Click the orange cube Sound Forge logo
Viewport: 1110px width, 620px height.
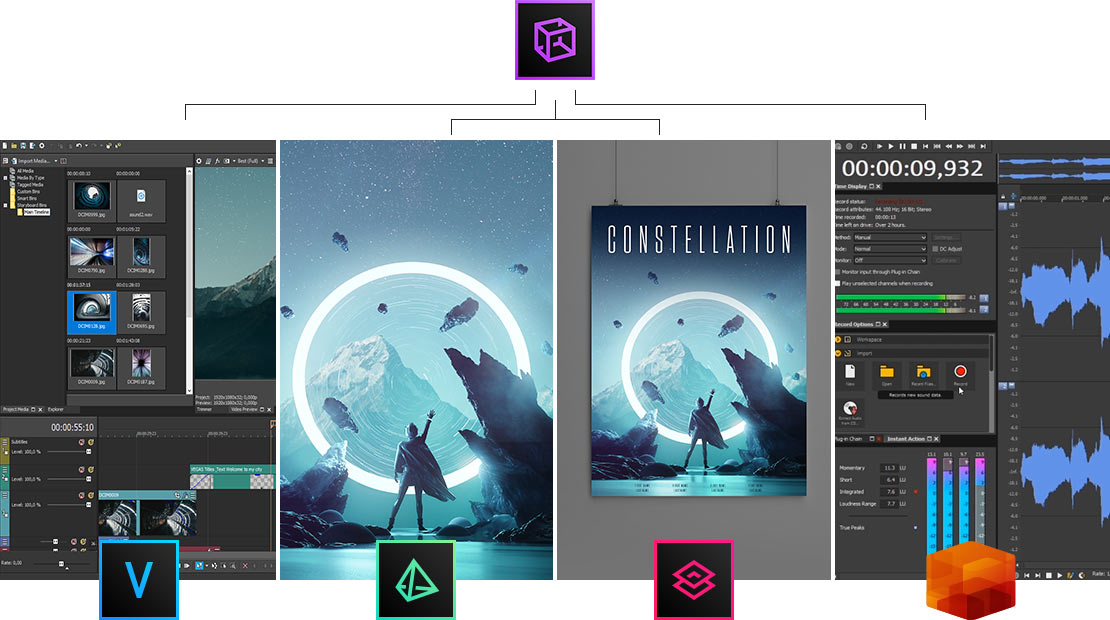[971, 581]
